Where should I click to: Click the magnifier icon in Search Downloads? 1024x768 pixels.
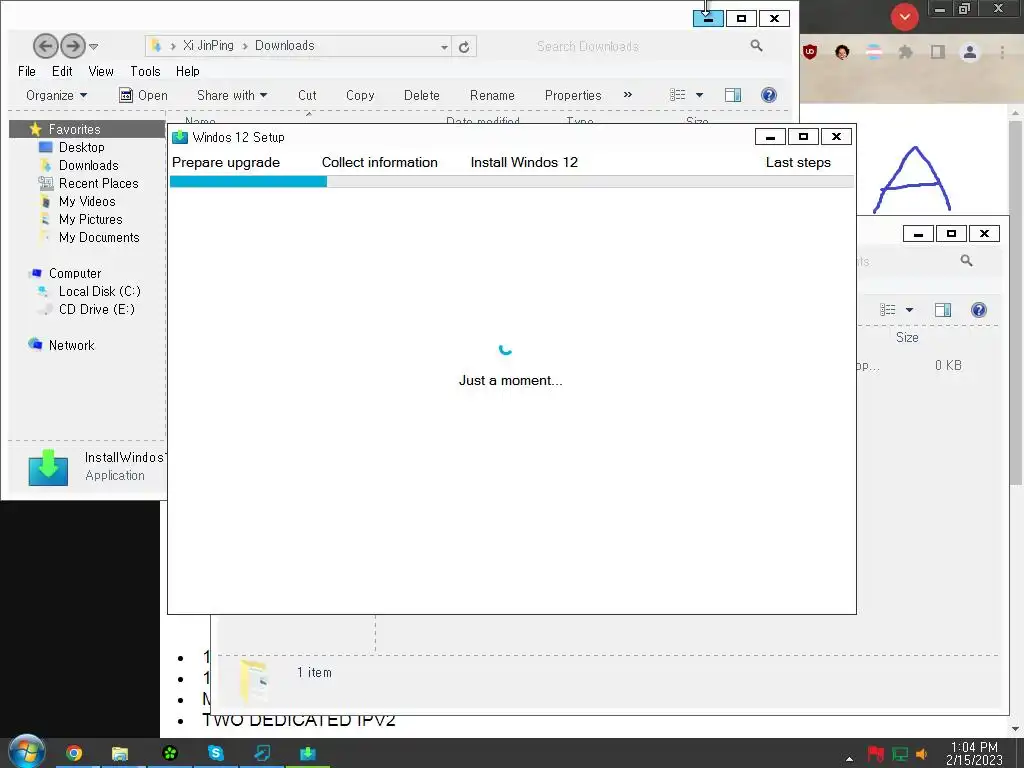pos(756,46)
